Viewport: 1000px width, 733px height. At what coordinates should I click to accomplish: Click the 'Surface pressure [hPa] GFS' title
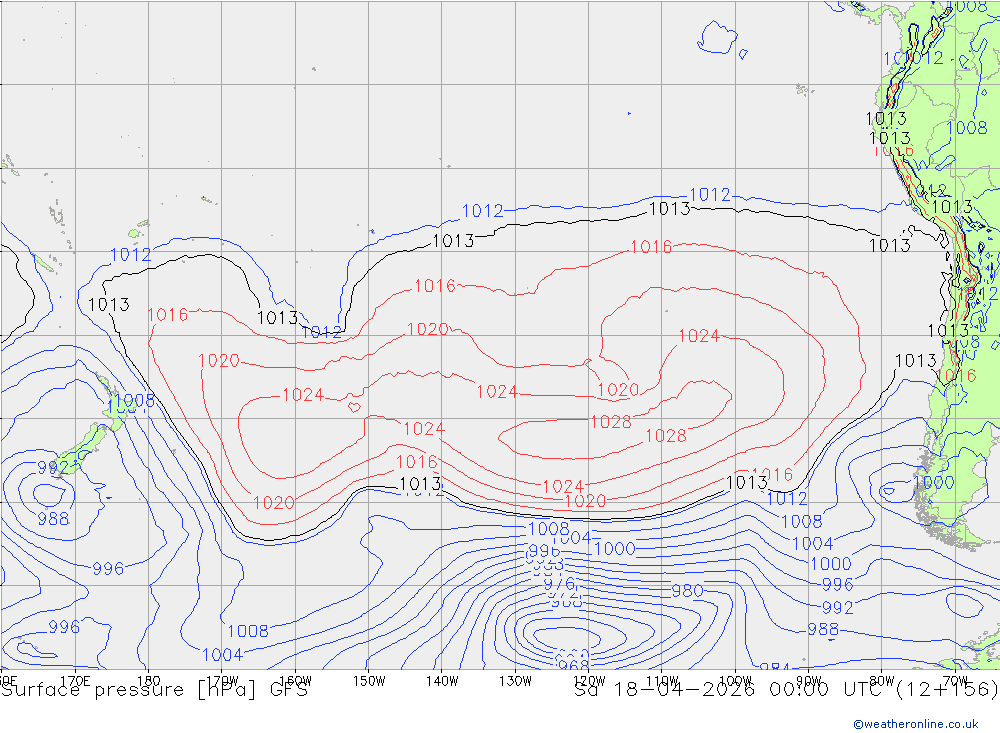pyautogui.click(x=154, y=690)
